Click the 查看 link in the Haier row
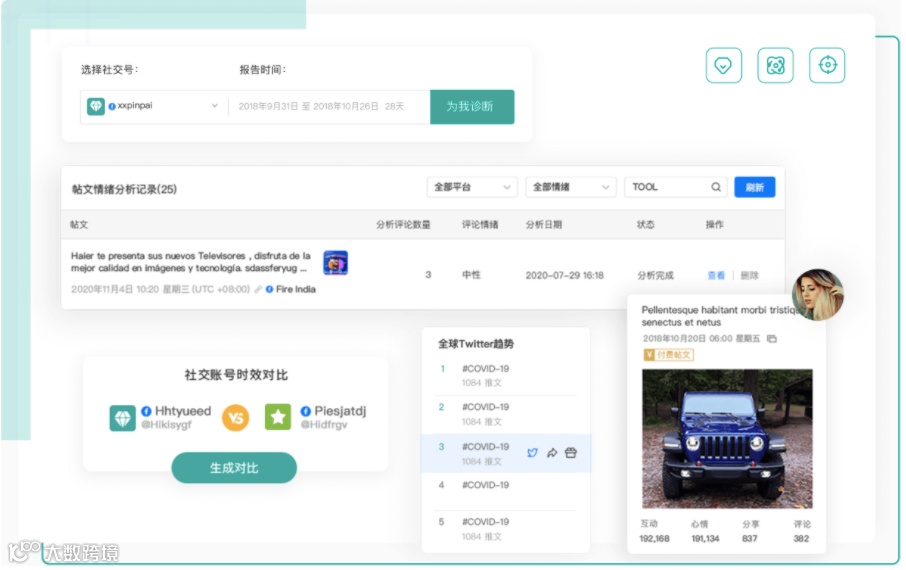 [x=716, y=276]
